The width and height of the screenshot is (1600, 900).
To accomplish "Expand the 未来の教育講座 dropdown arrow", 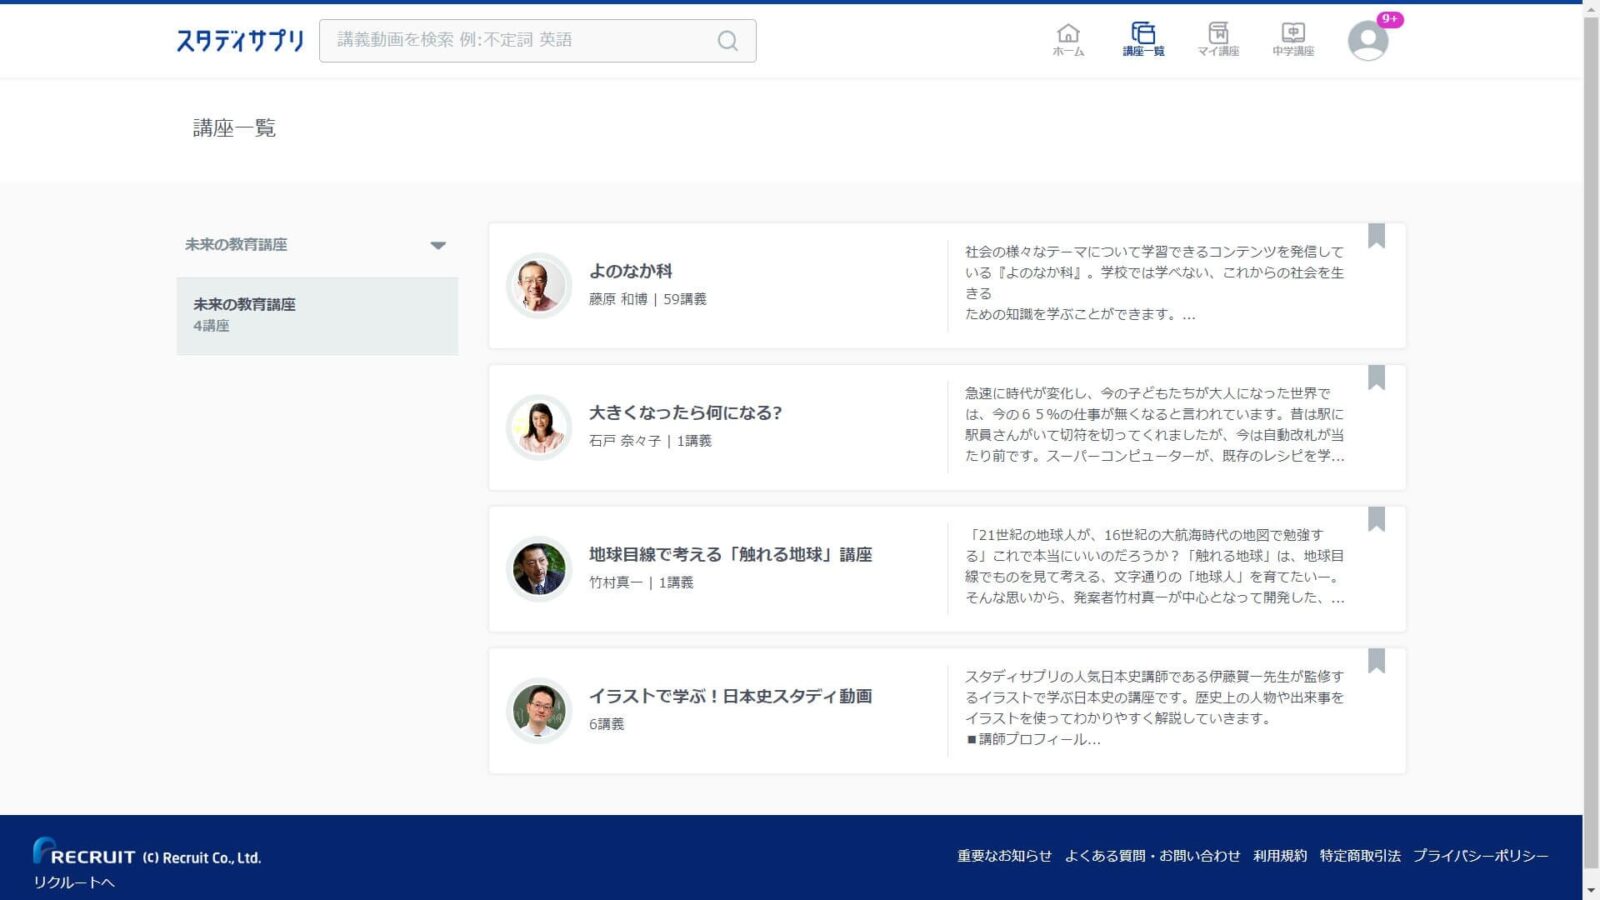I will (438, 245).
